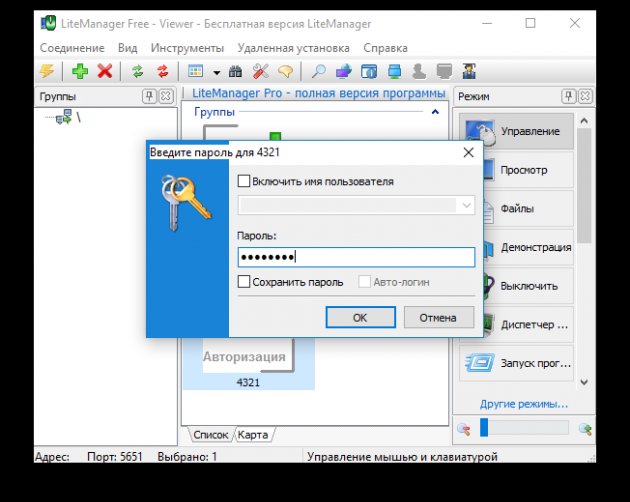This screenshot has height=502, width=630.
Task: Click the green plus add connection icon
Action: point(80,72)
